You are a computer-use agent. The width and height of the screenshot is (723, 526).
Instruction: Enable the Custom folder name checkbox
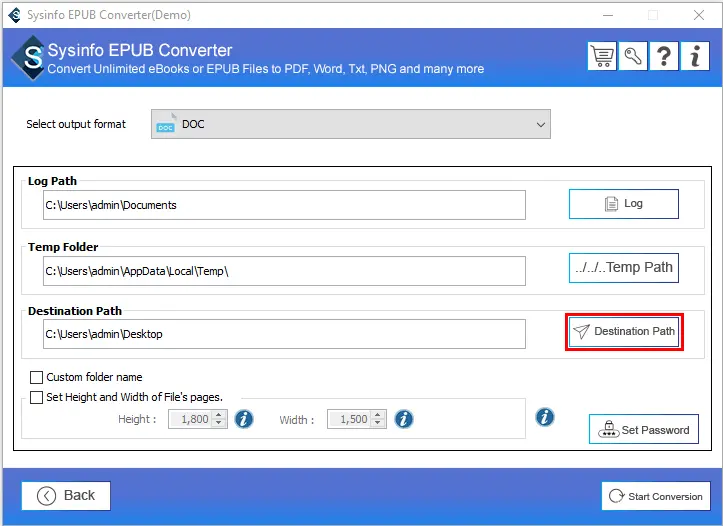[x=37, y=378]
